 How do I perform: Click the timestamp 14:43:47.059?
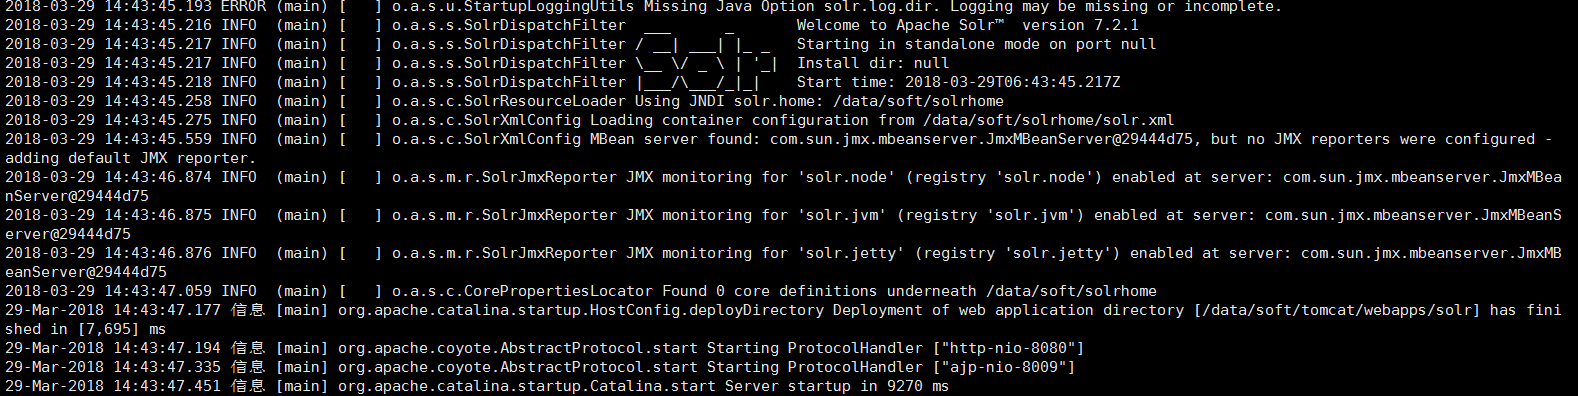[158, 291]
